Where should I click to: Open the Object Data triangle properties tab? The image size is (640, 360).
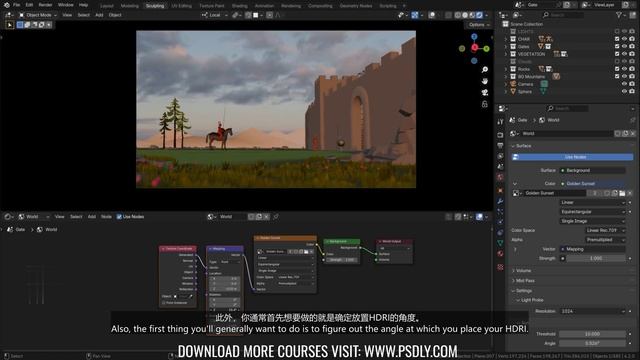(500, 243)
